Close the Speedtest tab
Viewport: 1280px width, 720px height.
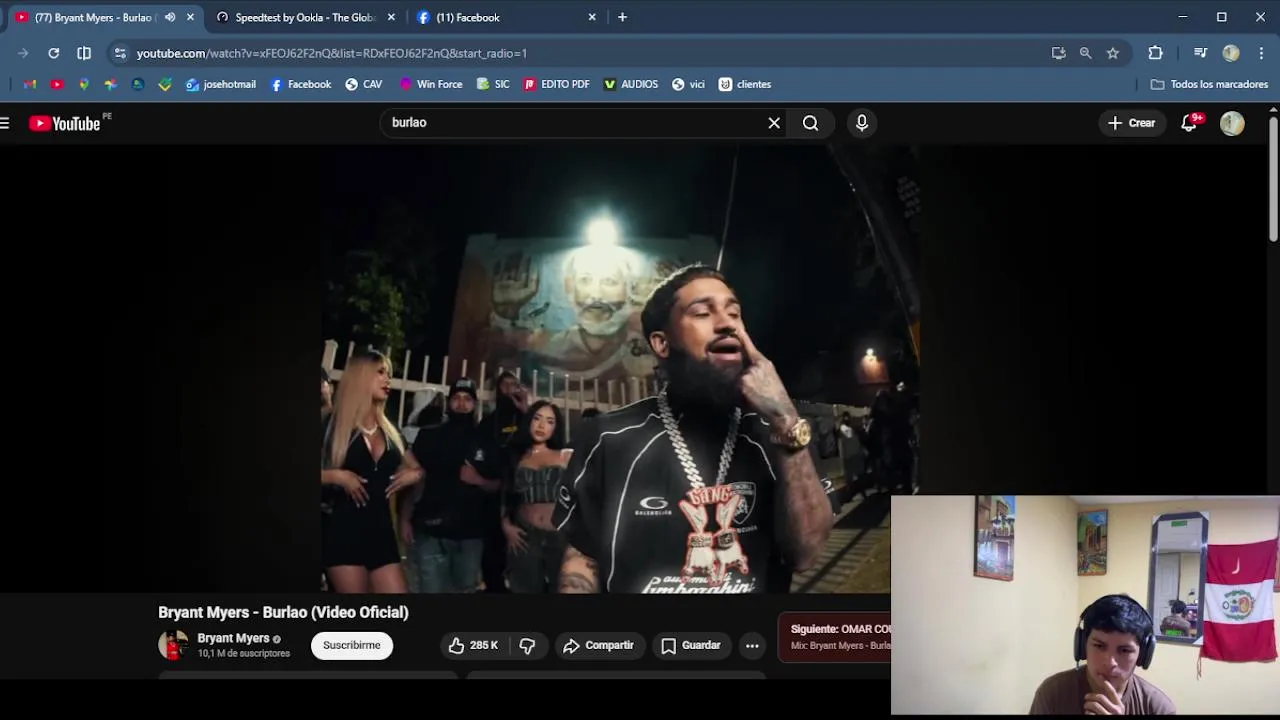pyautogui.click(x=391, y=17)
